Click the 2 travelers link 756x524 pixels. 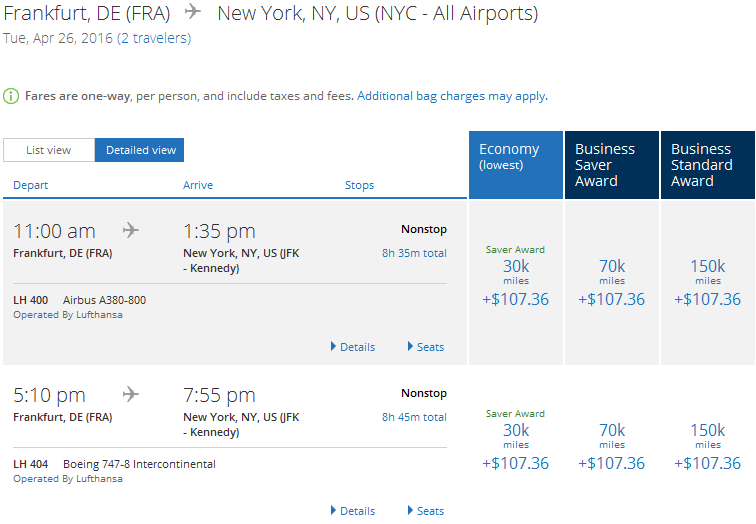point(154,38)
